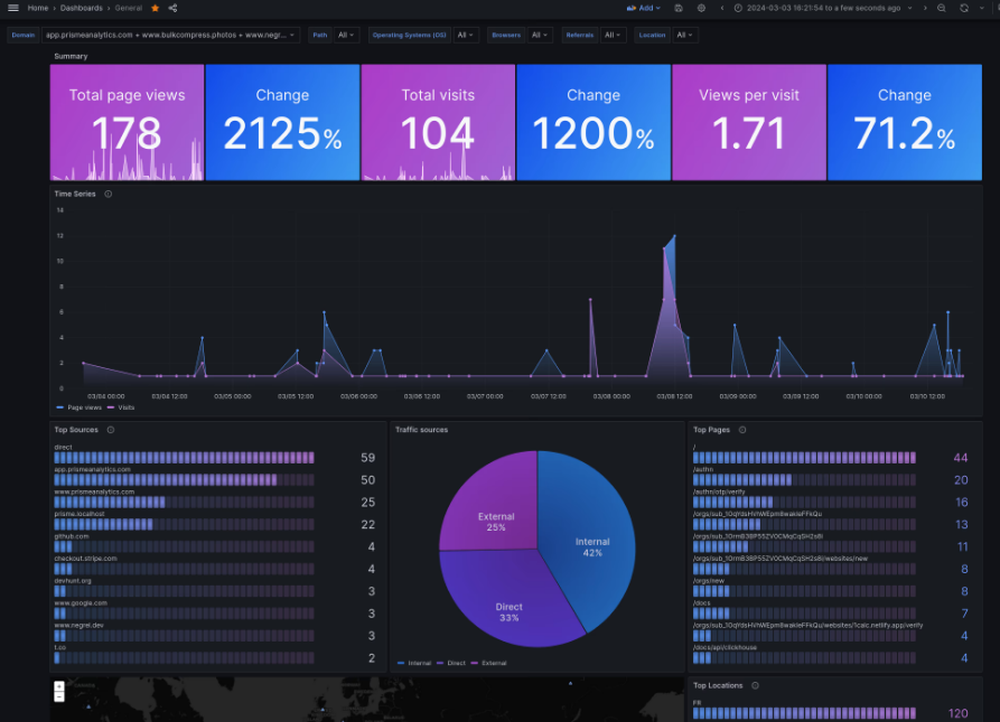The image size is (1000, 722).
Task: Click the devhunt.org source label
Action: 73,581
